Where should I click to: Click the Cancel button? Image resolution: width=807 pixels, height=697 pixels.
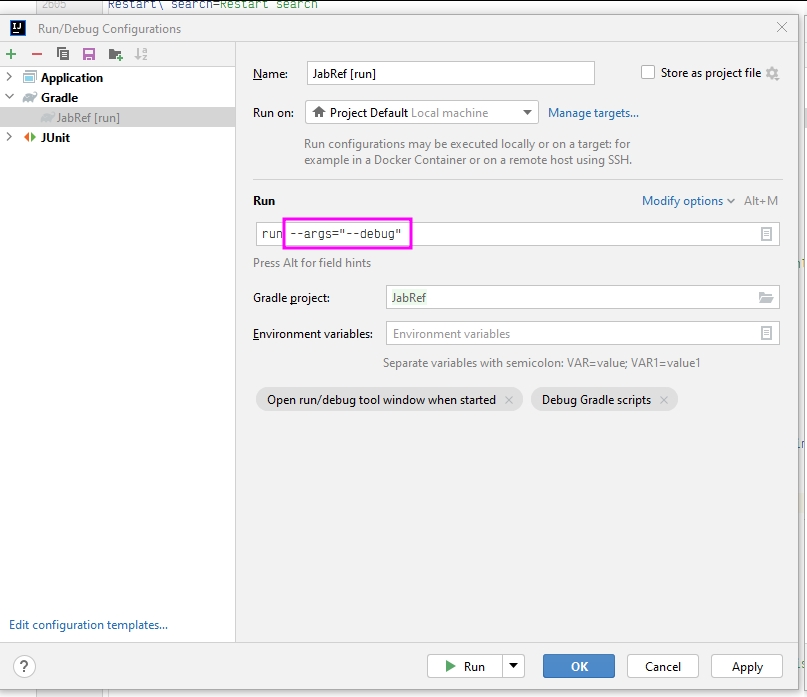point(662,666)
